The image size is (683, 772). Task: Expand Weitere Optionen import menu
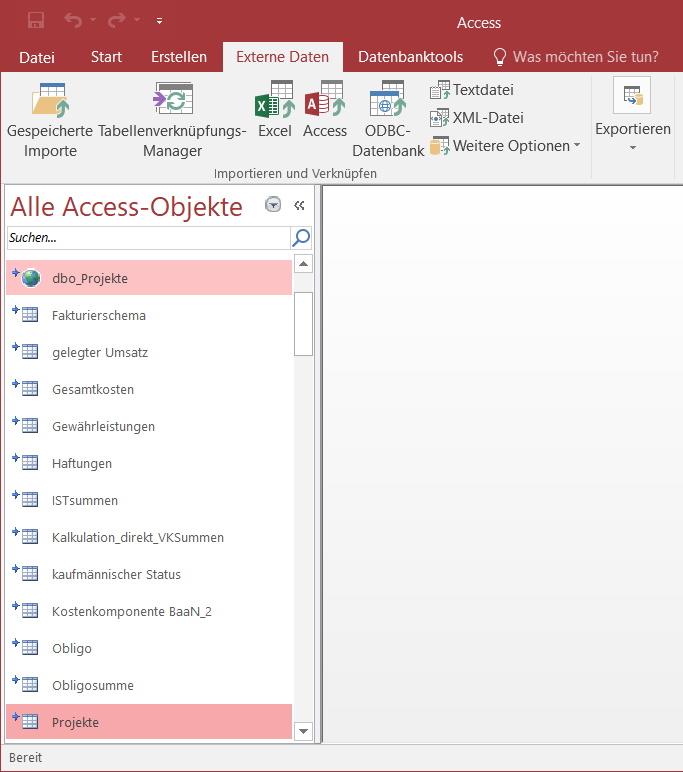(x=505, y=146)
